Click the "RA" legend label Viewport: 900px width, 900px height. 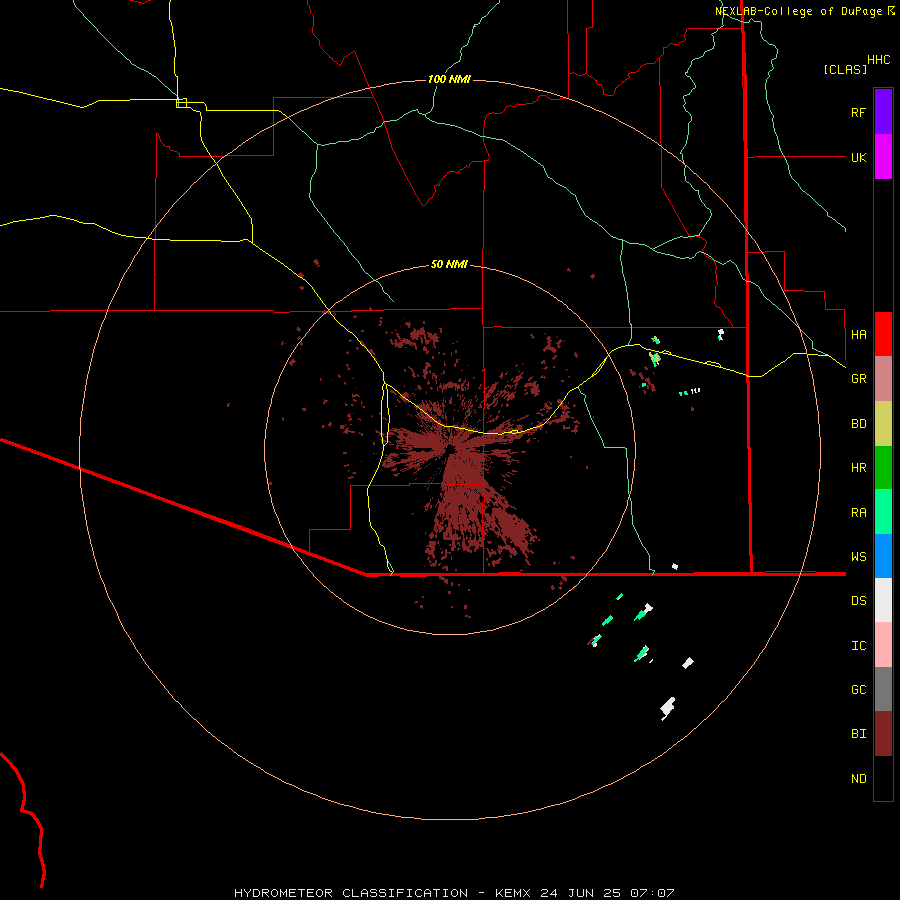(858, 513)
